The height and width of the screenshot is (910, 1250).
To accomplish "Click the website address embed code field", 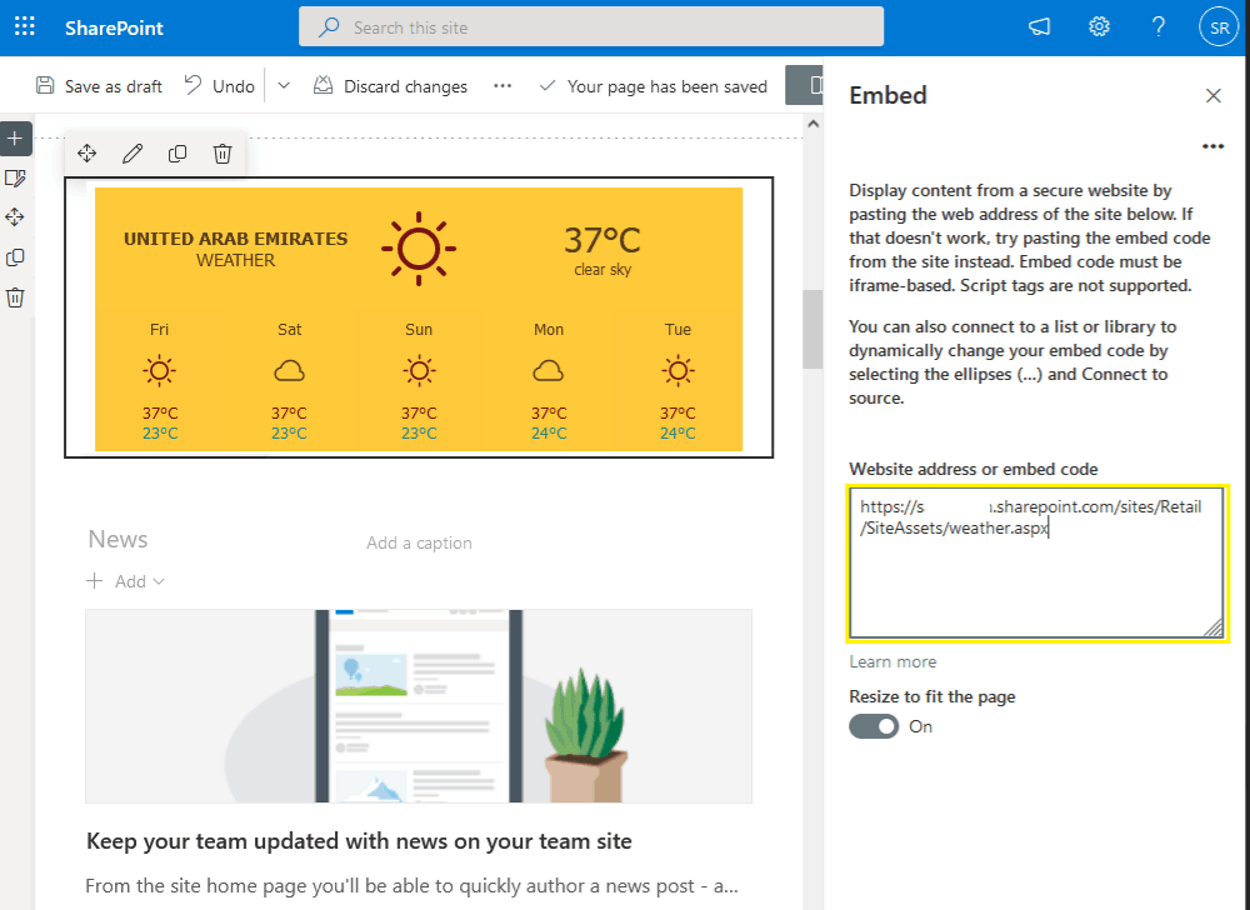I will click(1036, 560).
